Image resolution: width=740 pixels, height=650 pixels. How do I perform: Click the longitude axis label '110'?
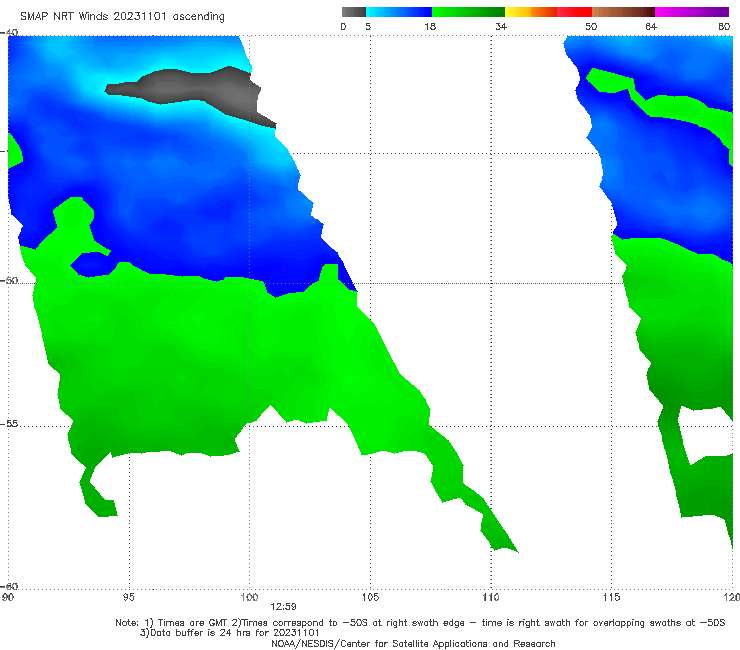click(x=491, y=598)
